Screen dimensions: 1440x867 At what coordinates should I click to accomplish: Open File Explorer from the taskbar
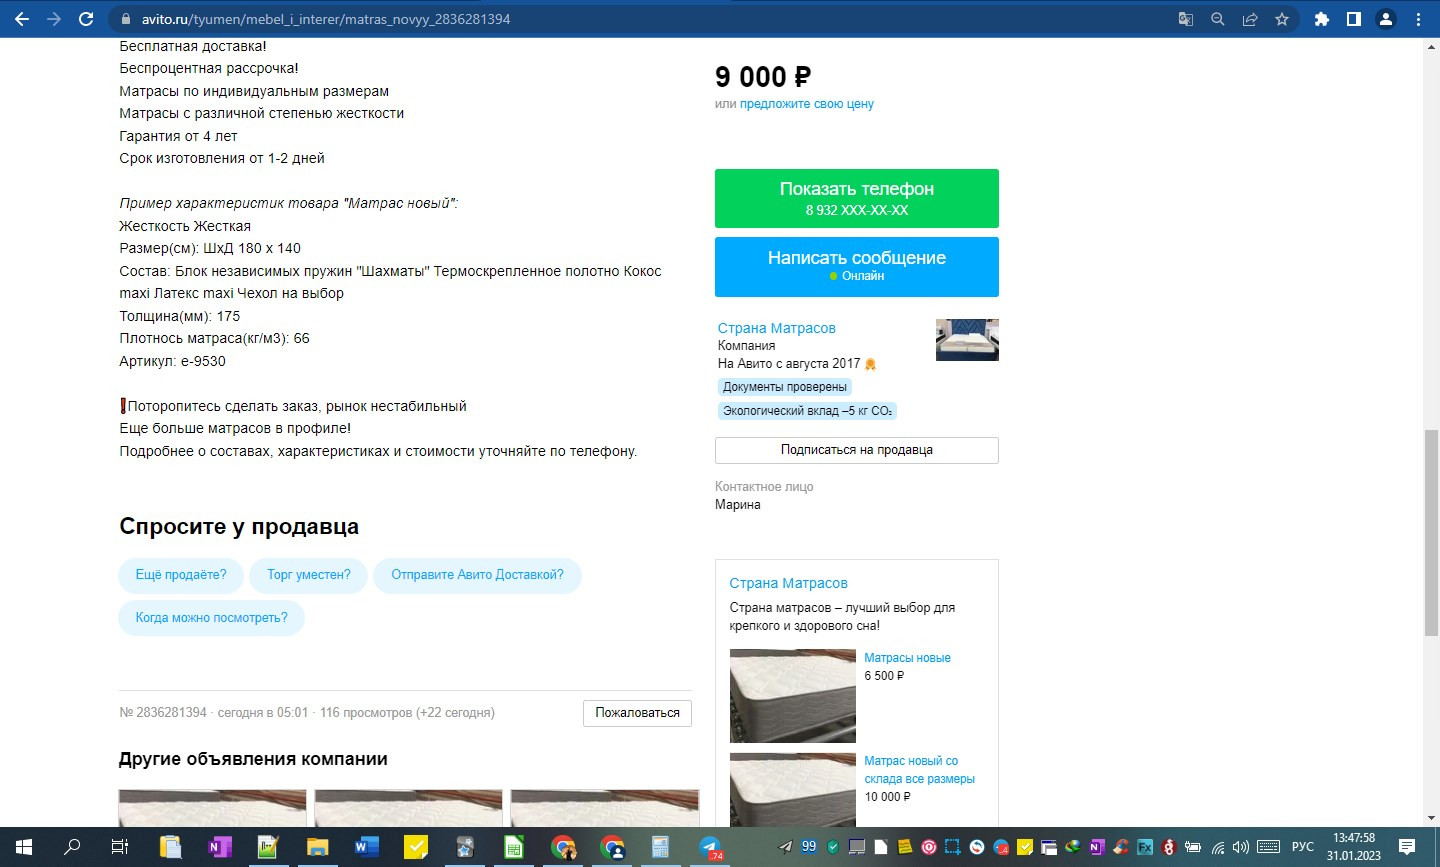point(317,847)
